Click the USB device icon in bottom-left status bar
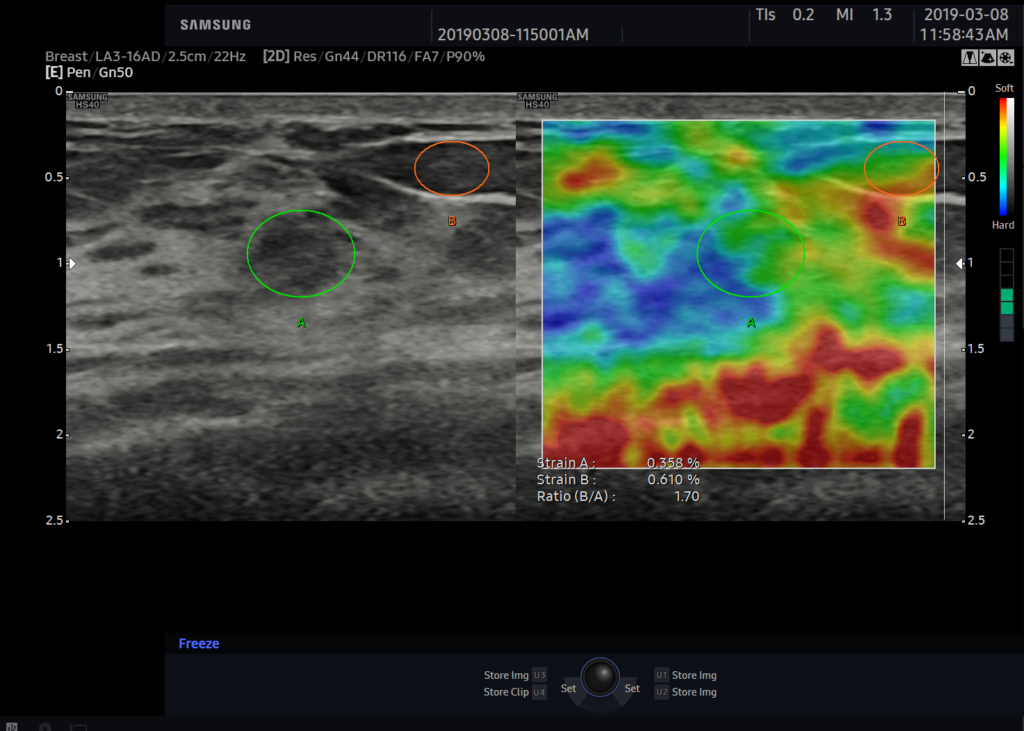The image size is (1024, 731). [12, 726]
